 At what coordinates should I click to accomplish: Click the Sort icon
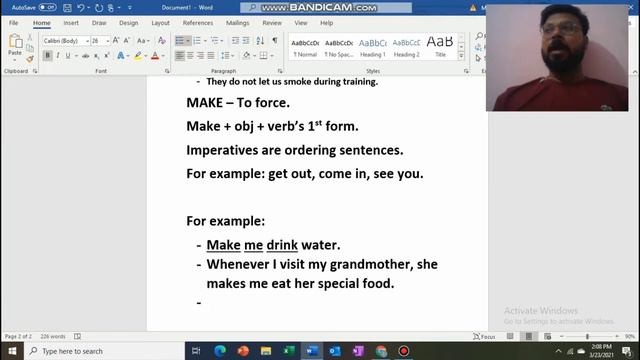[x=260, y=40]
